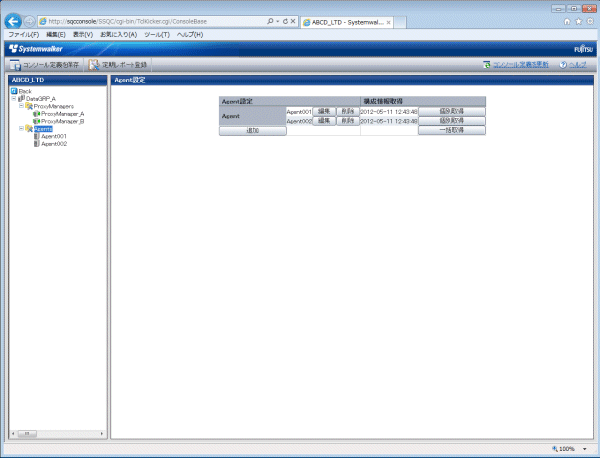
Task: Open the 編集(E) menu
Action: tap(56, 35)
